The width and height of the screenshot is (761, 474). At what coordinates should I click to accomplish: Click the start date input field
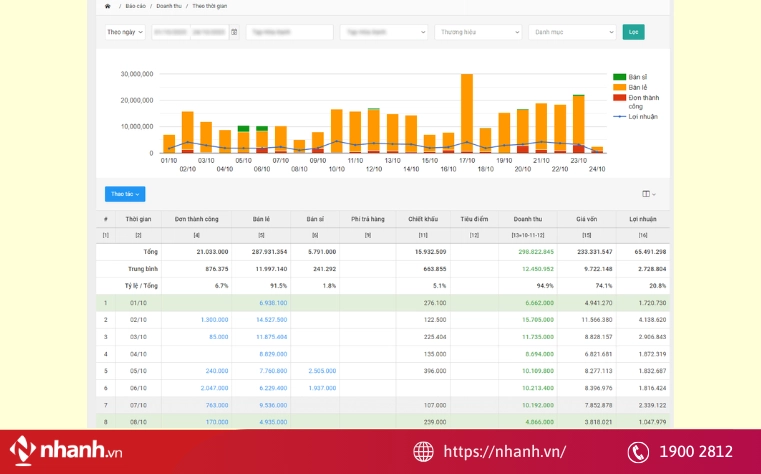[x=171, y=32]
